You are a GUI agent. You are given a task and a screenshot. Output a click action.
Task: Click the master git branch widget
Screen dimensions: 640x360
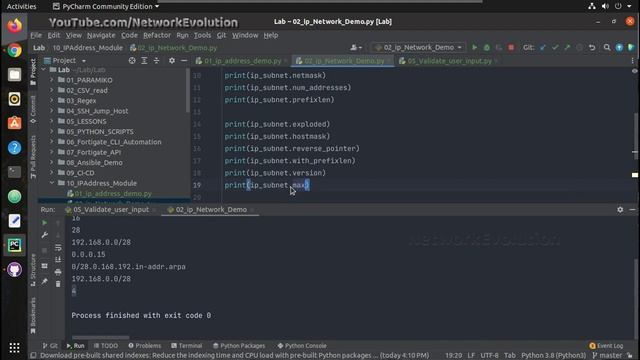pyautogui.click(x=607, y=356)
